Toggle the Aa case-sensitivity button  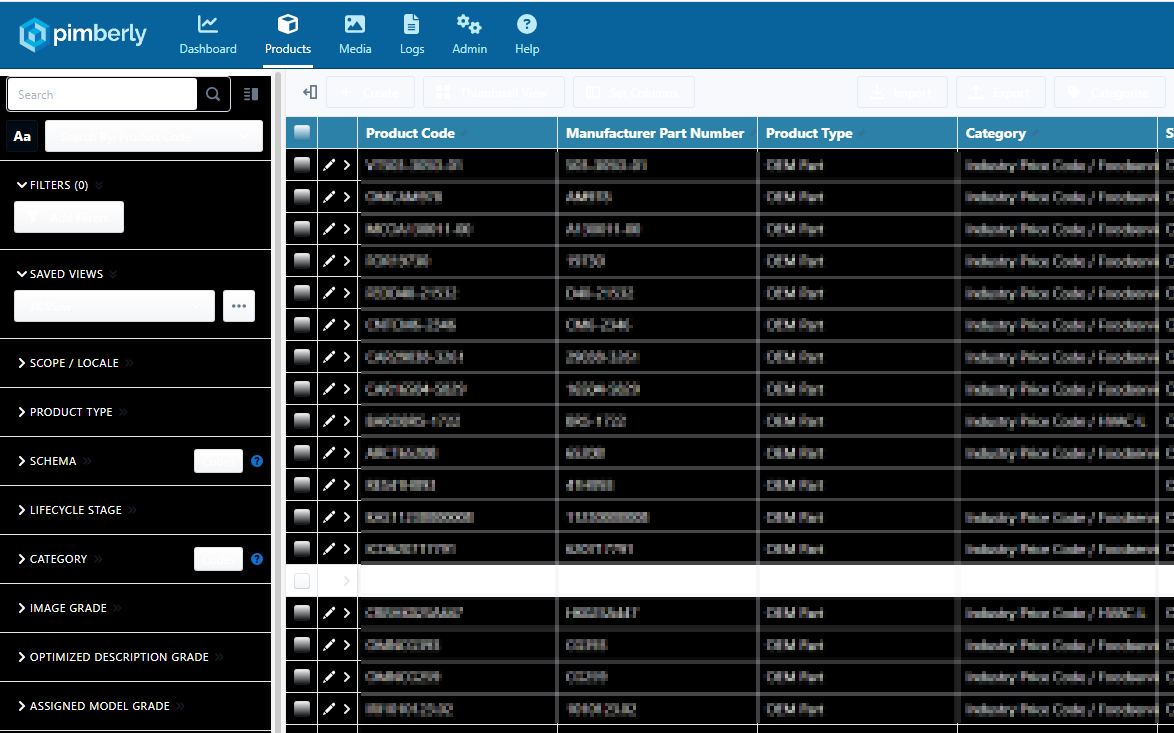pyautogui.click(x=22, y=136)
